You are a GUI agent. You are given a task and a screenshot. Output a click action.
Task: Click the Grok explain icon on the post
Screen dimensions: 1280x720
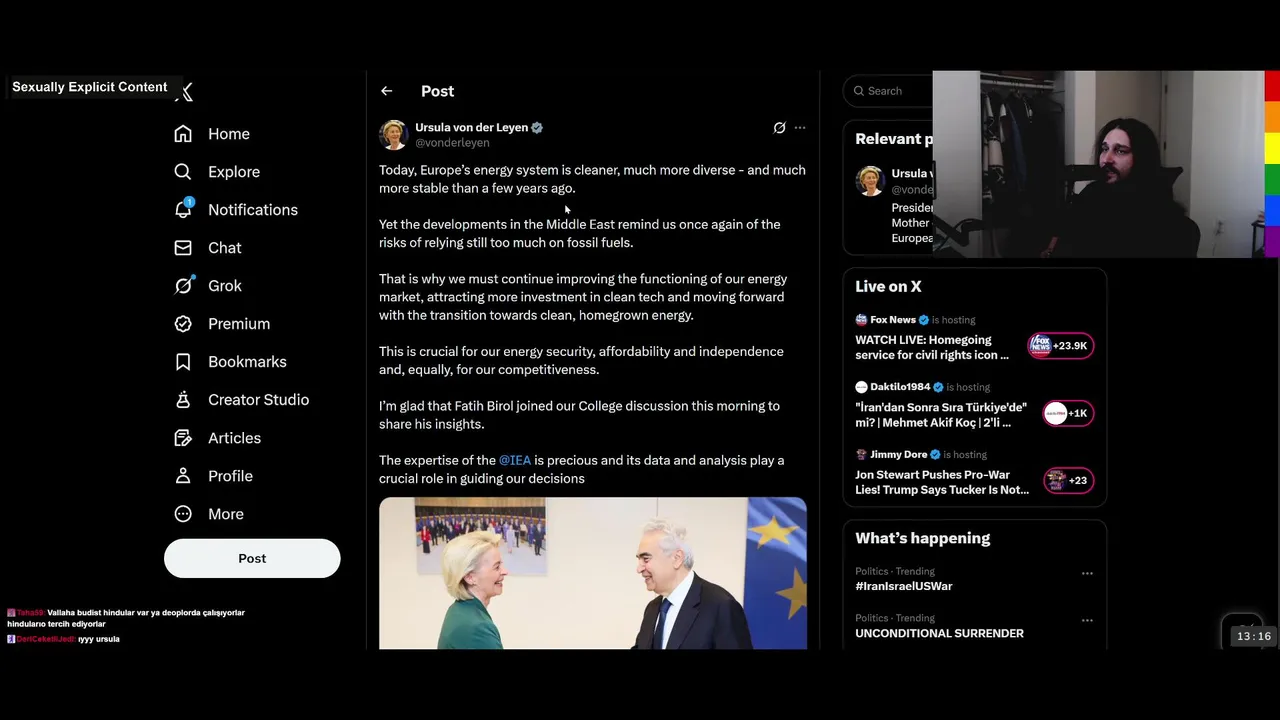tap(780, 128)
